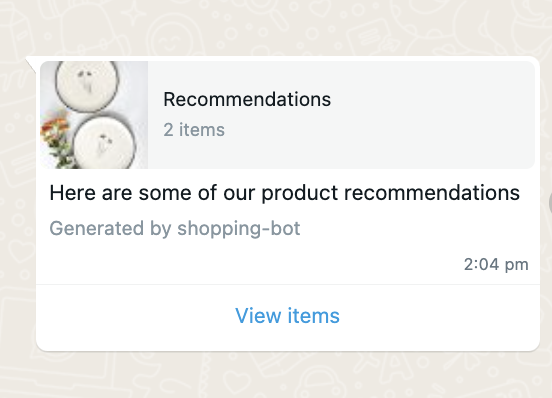Click the product recommendations message text
Screen dimensions: 552x398
284,193
